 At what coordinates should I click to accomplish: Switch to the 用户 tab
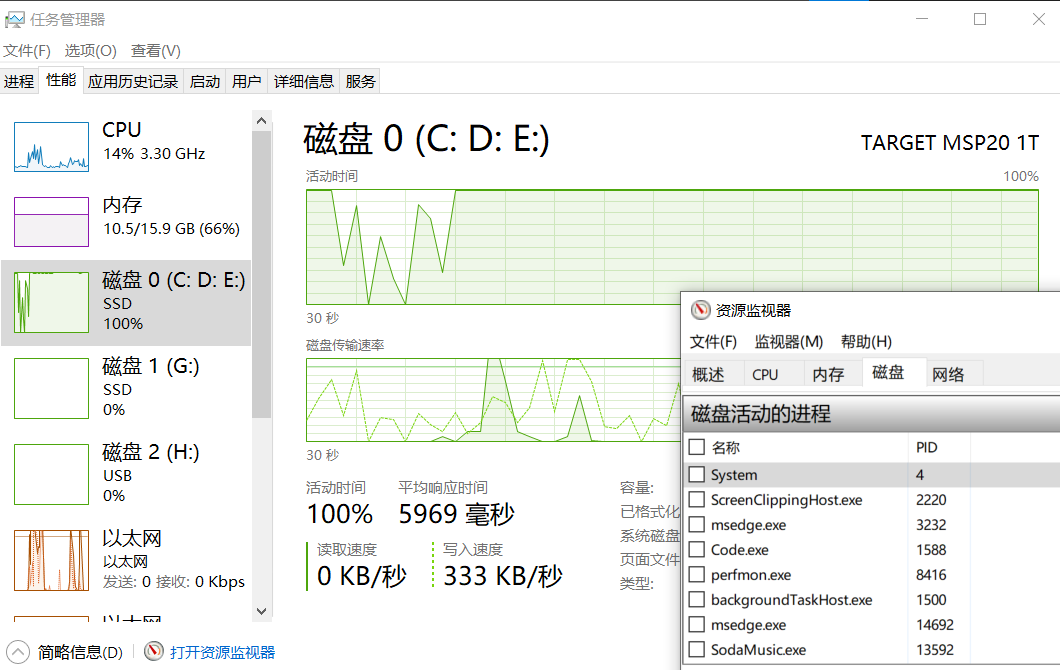point(246,82)
